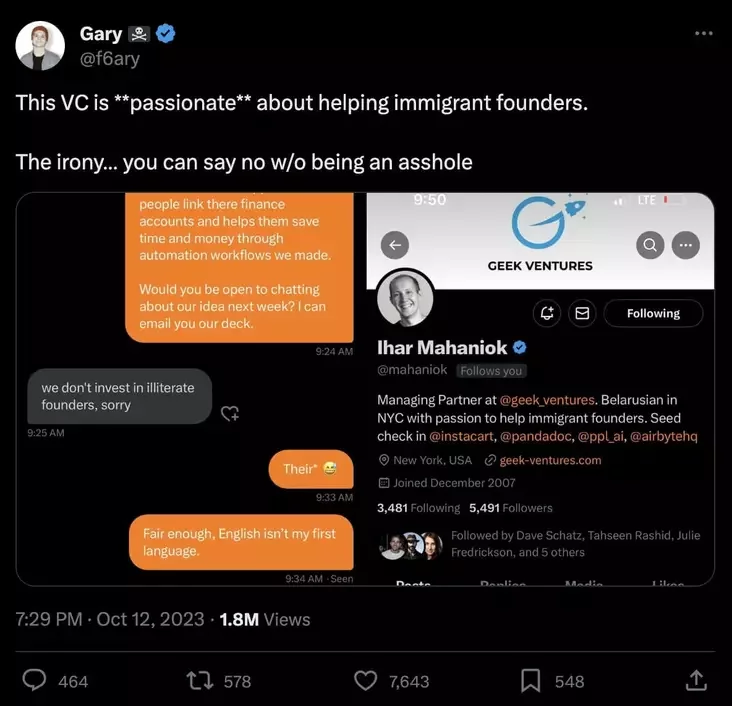Bookmark this tweet
This screenshot has height=706, width=732.
(530, 681)
